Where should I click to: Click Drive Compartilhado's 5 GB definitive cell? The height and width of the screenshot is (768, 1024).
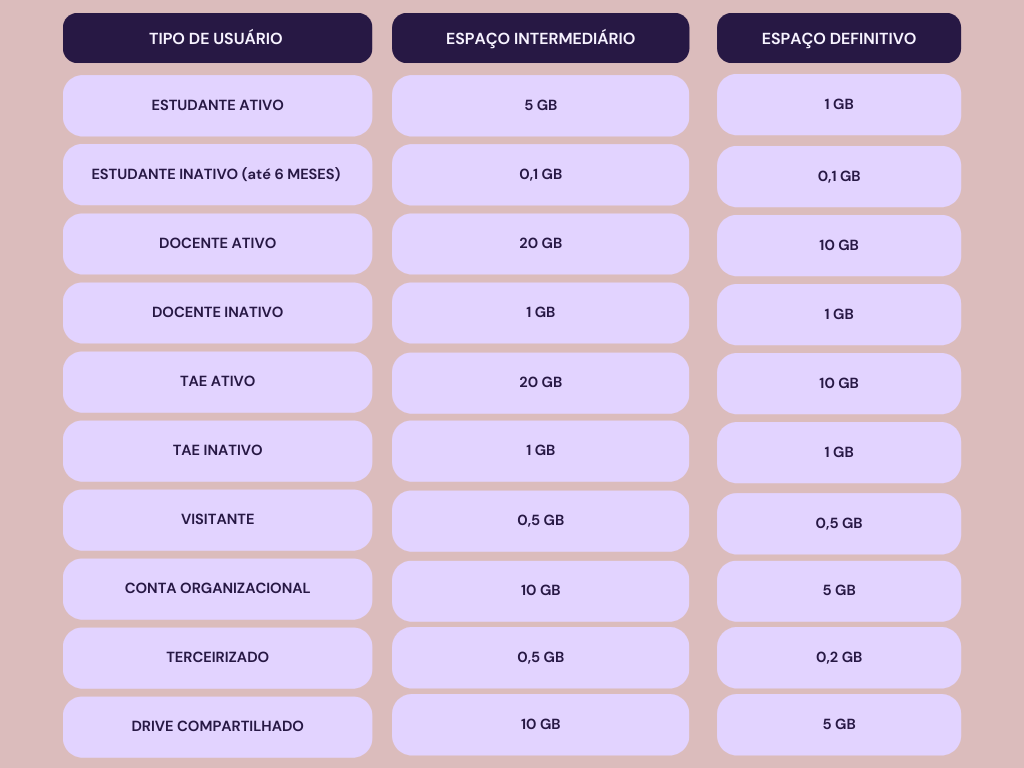[838, 724]
